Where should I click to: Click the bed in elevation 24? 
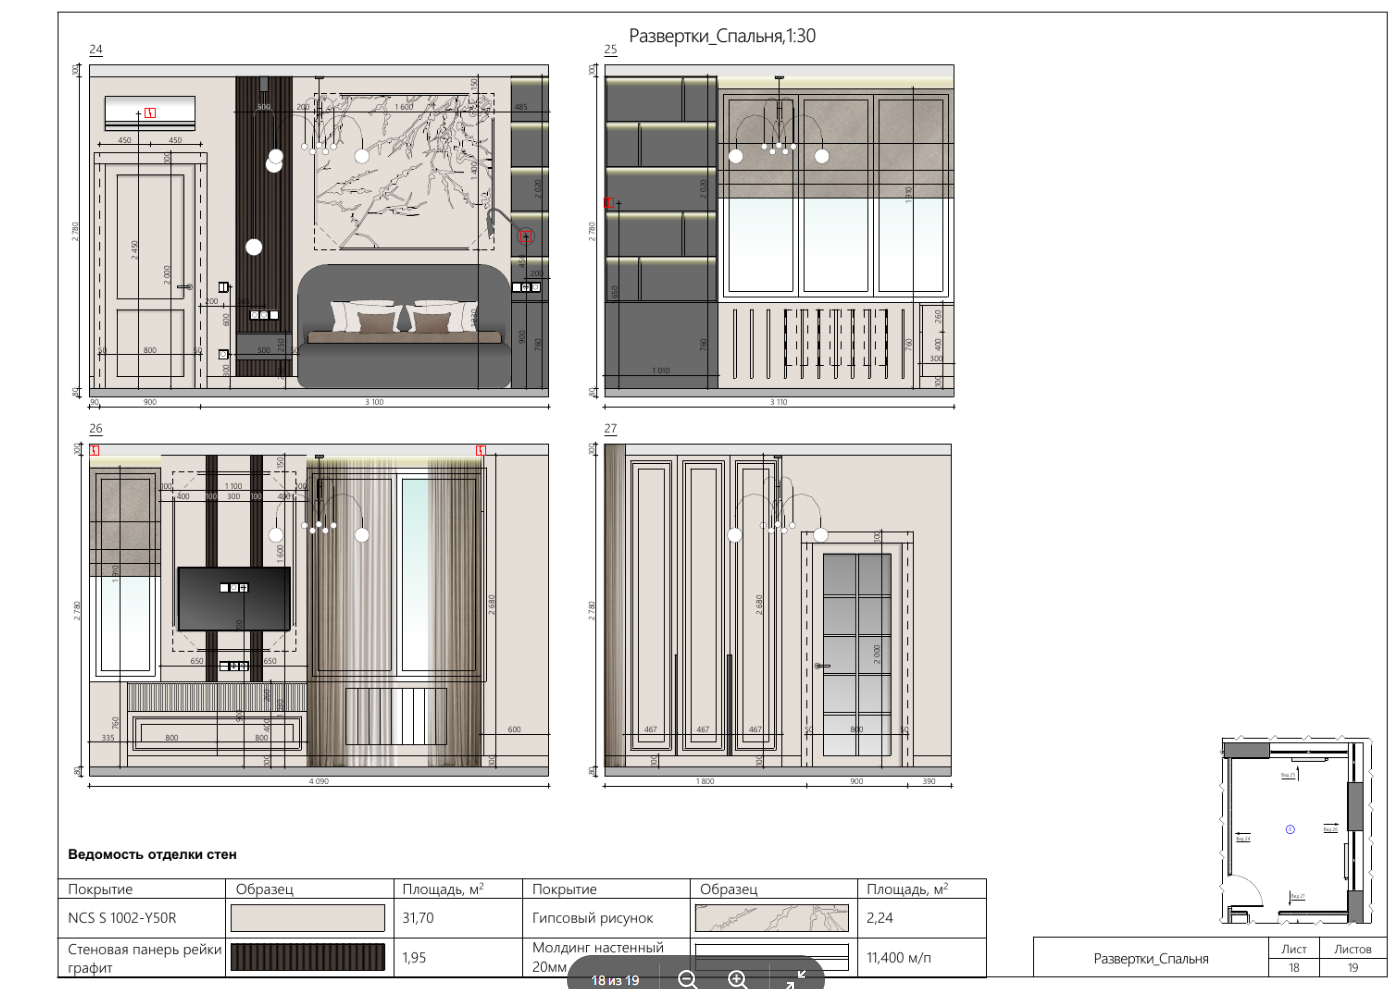[x=404, y=325]
